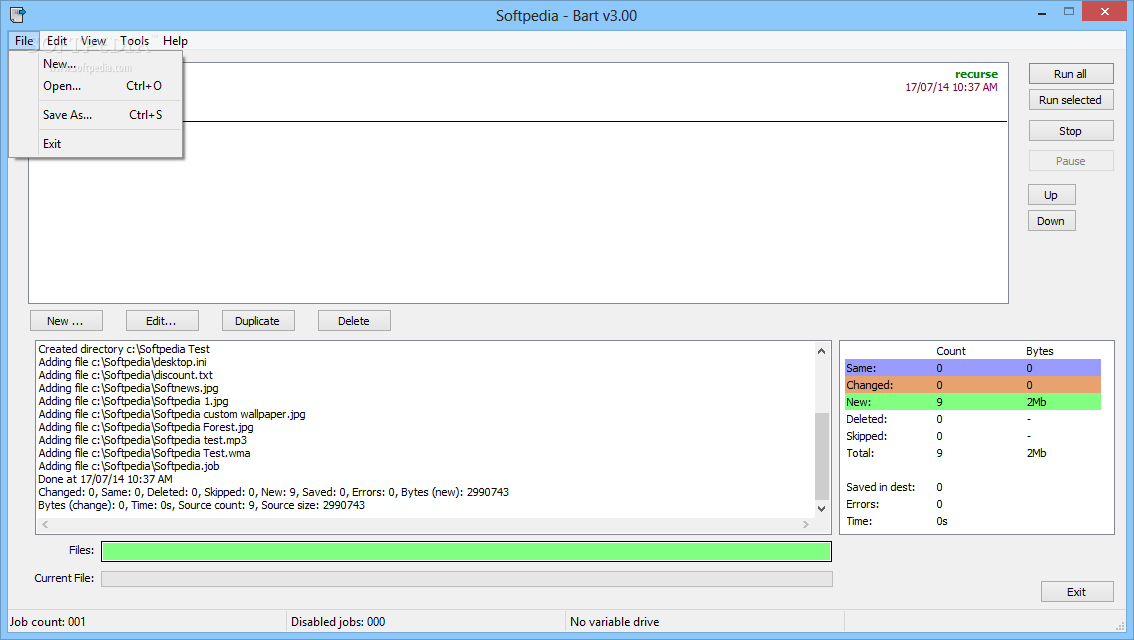Click log line ending 'Softnews.jpg'

128,388
